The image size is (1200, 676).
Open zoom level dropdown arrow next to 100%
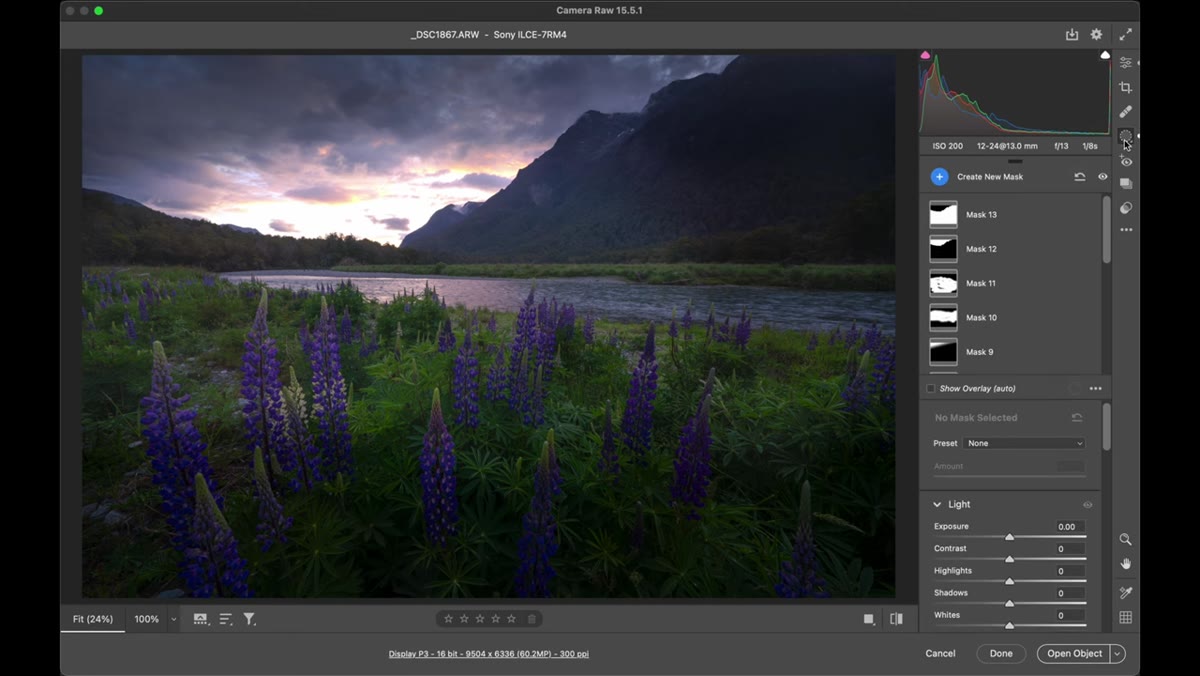coord(173,619)
